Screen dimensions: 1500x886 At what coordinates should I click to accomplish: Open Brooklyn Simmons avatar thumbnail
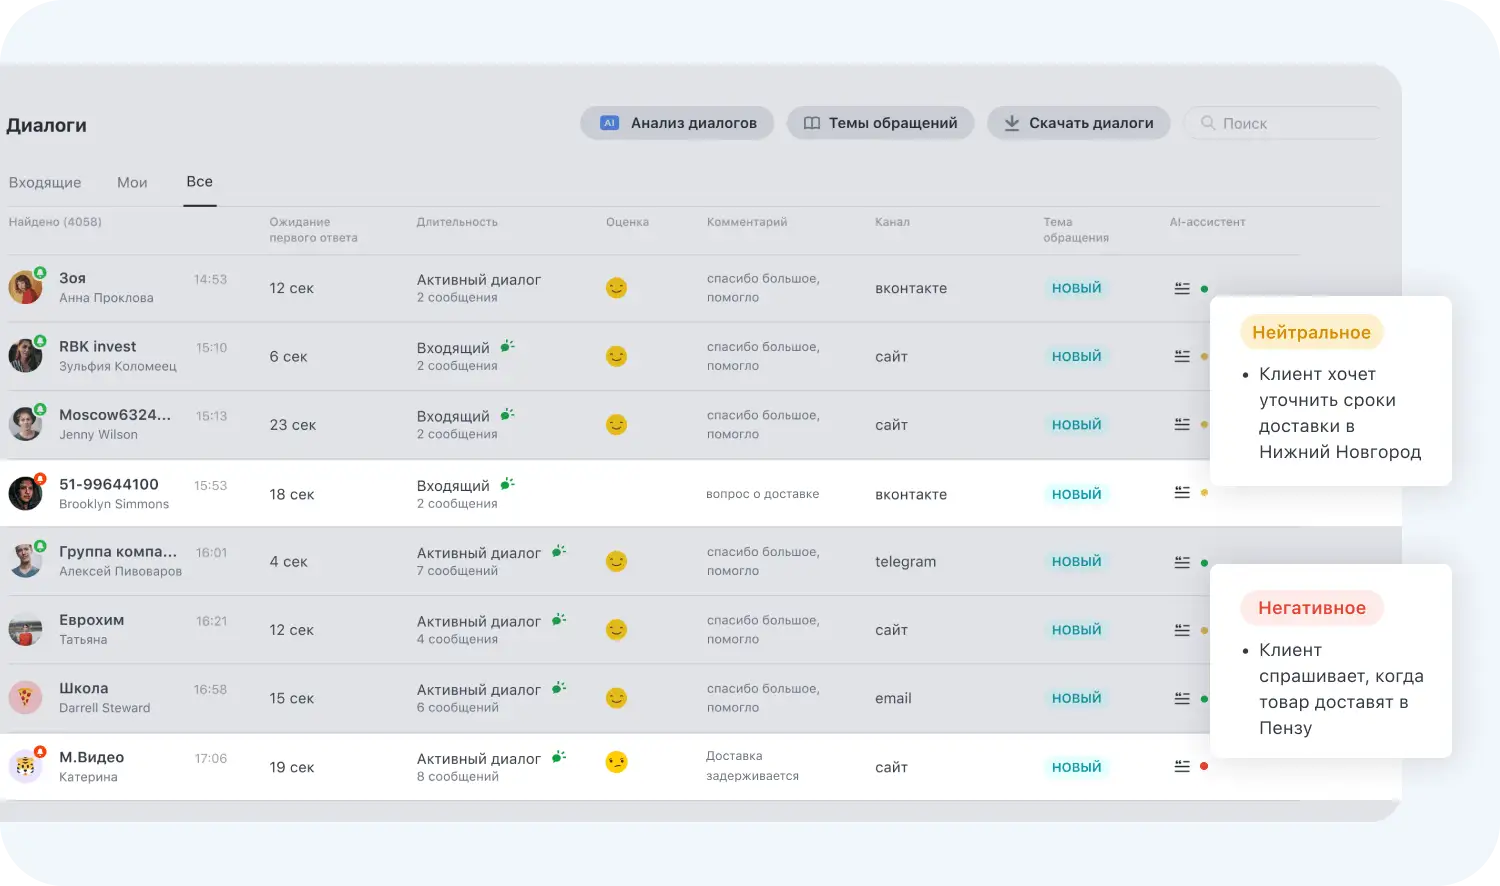pyautogui.click(x=25, y=493)
